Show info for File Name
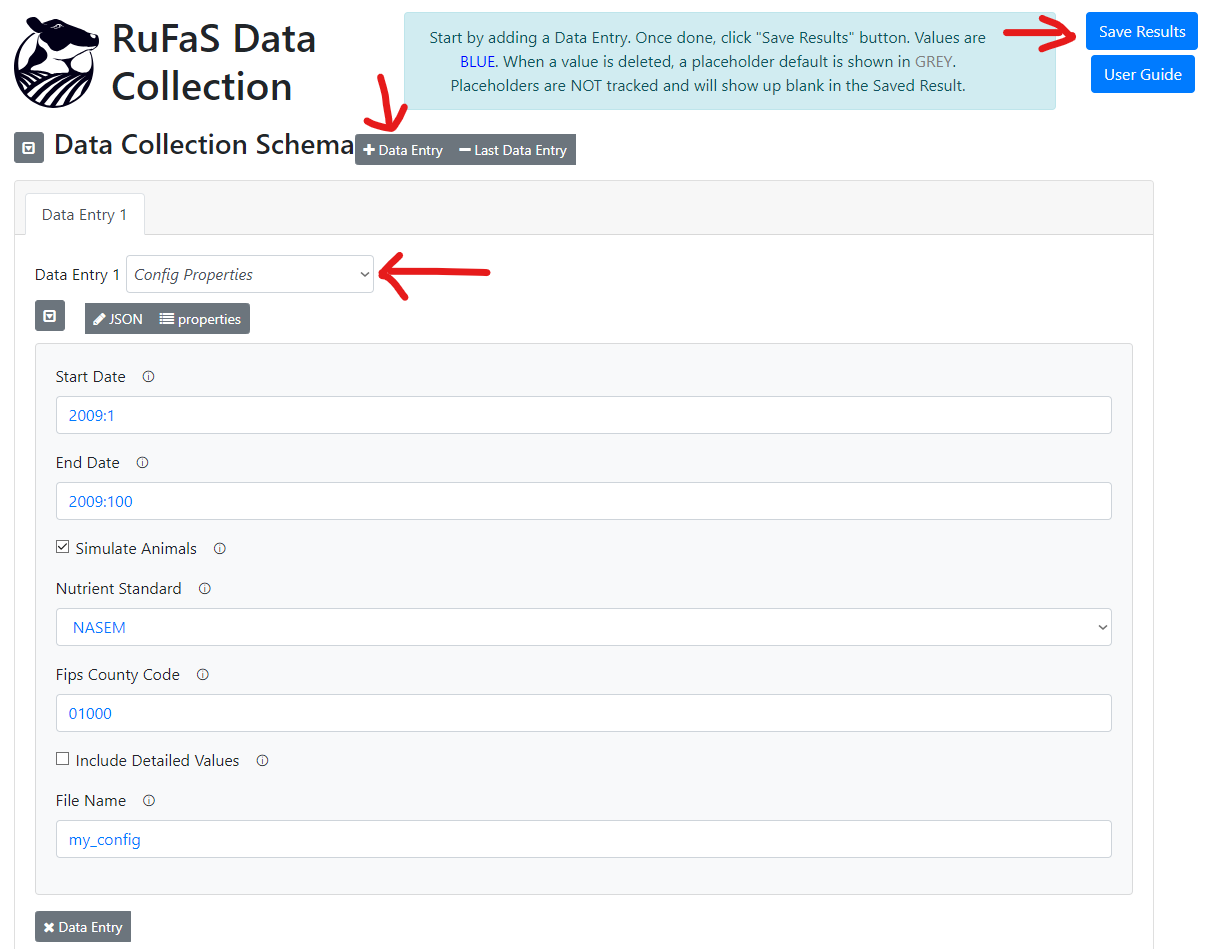Screen dimensions: 1207x949 click(x=149, y=801)
